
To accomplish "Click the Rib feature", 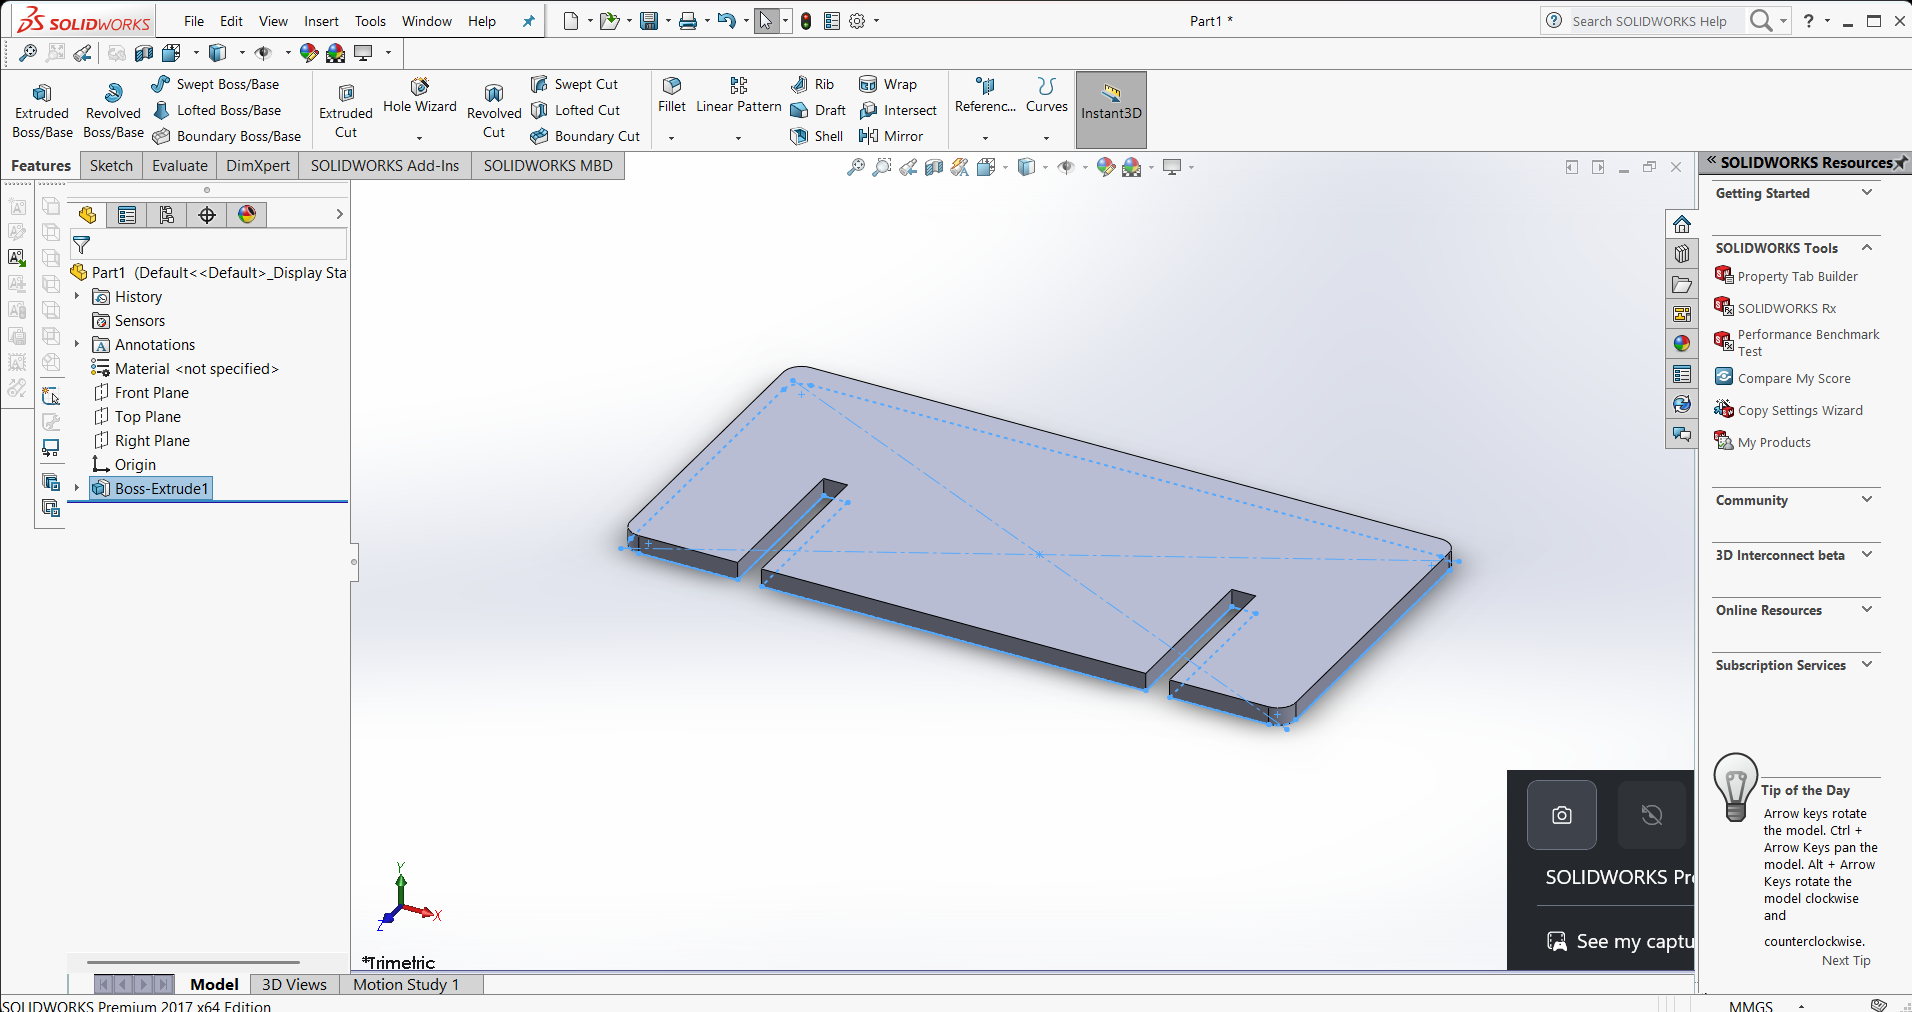I will 813,84.
